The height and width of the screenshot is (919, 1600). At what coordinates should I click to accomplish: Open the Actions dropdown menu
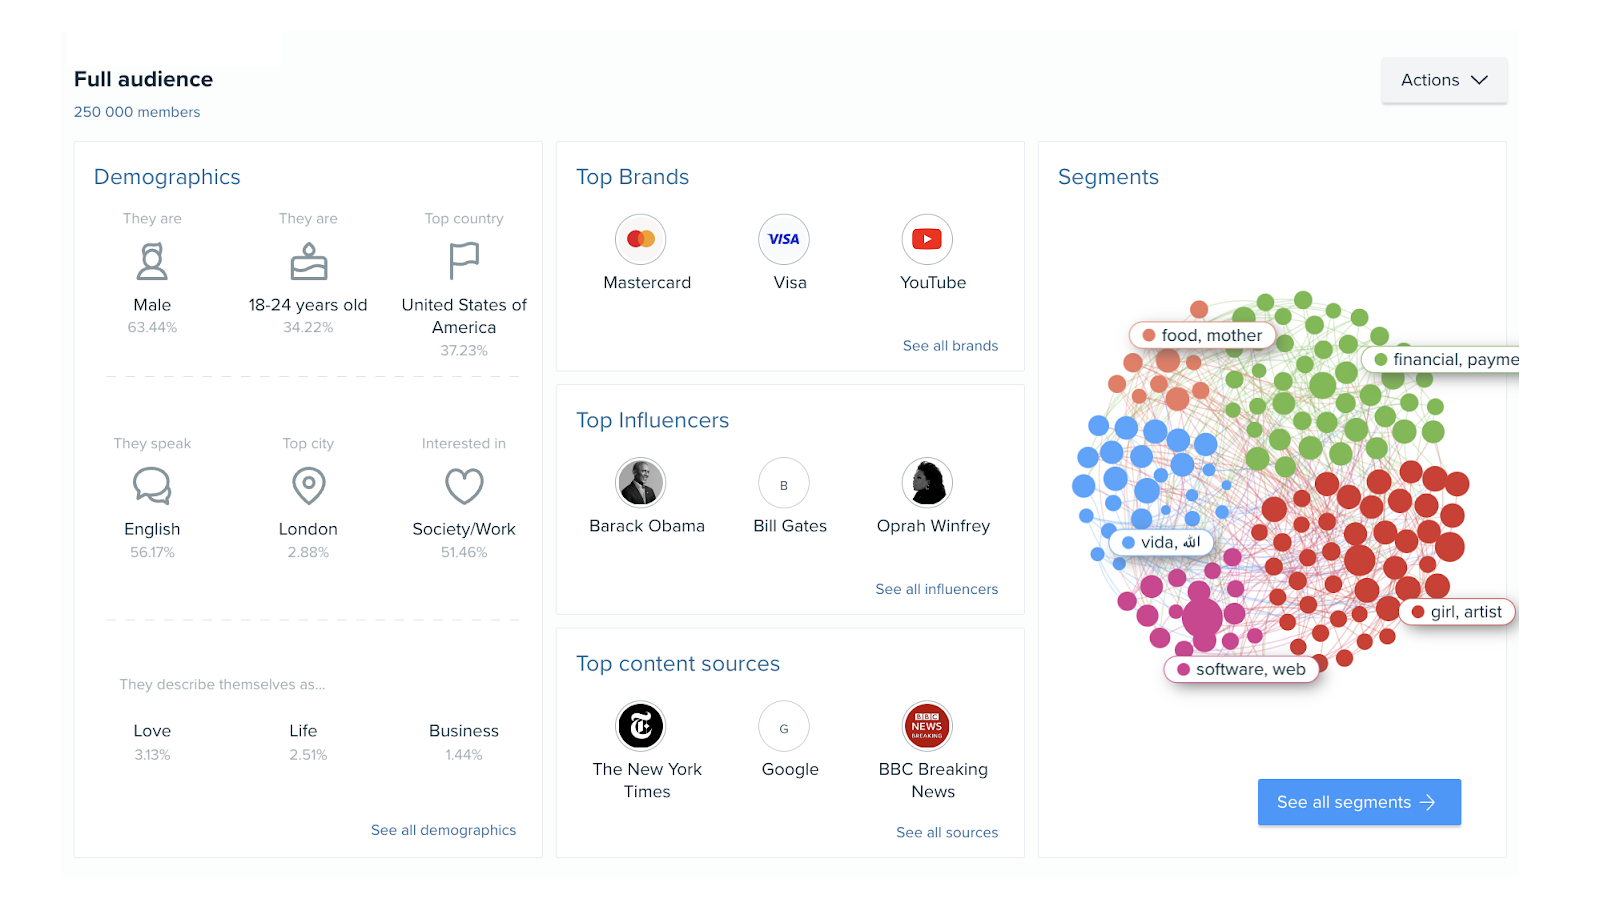1443,80
